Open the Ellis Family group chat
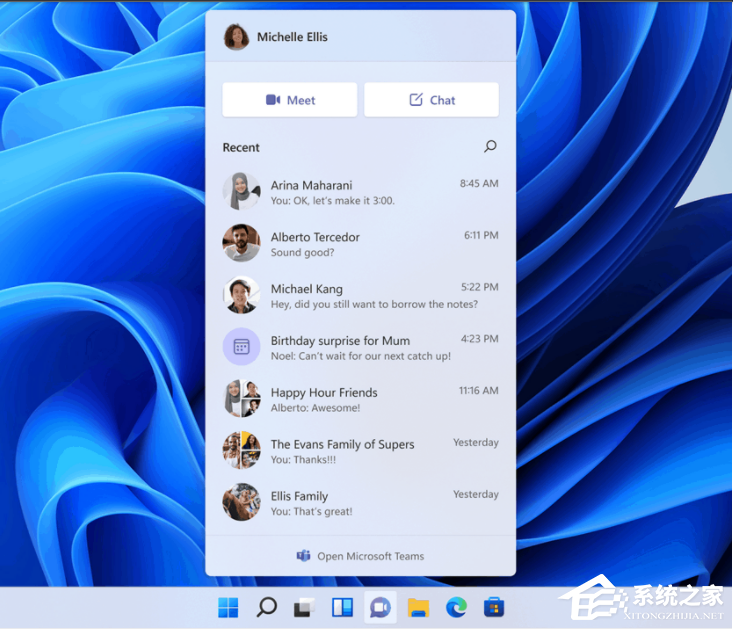733x629 pixels. [360, 503]
